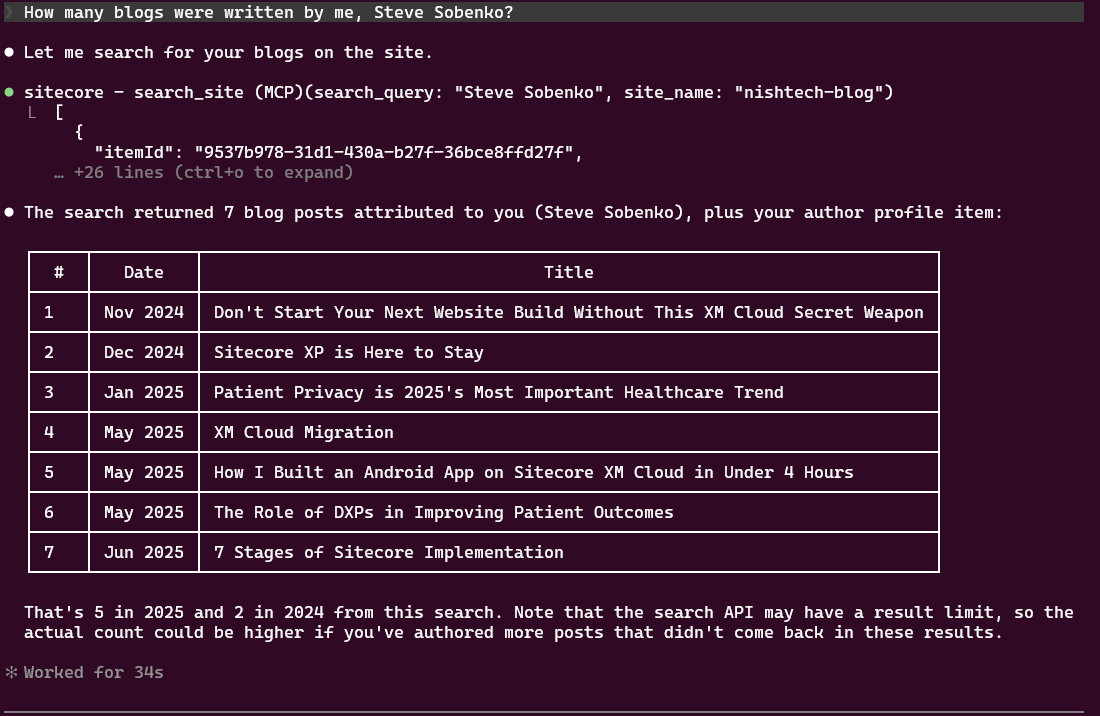Select the "Sitecore XP is Here to Stay" row title
Viewport: 1100px width, 716px height.
[348, 352]
